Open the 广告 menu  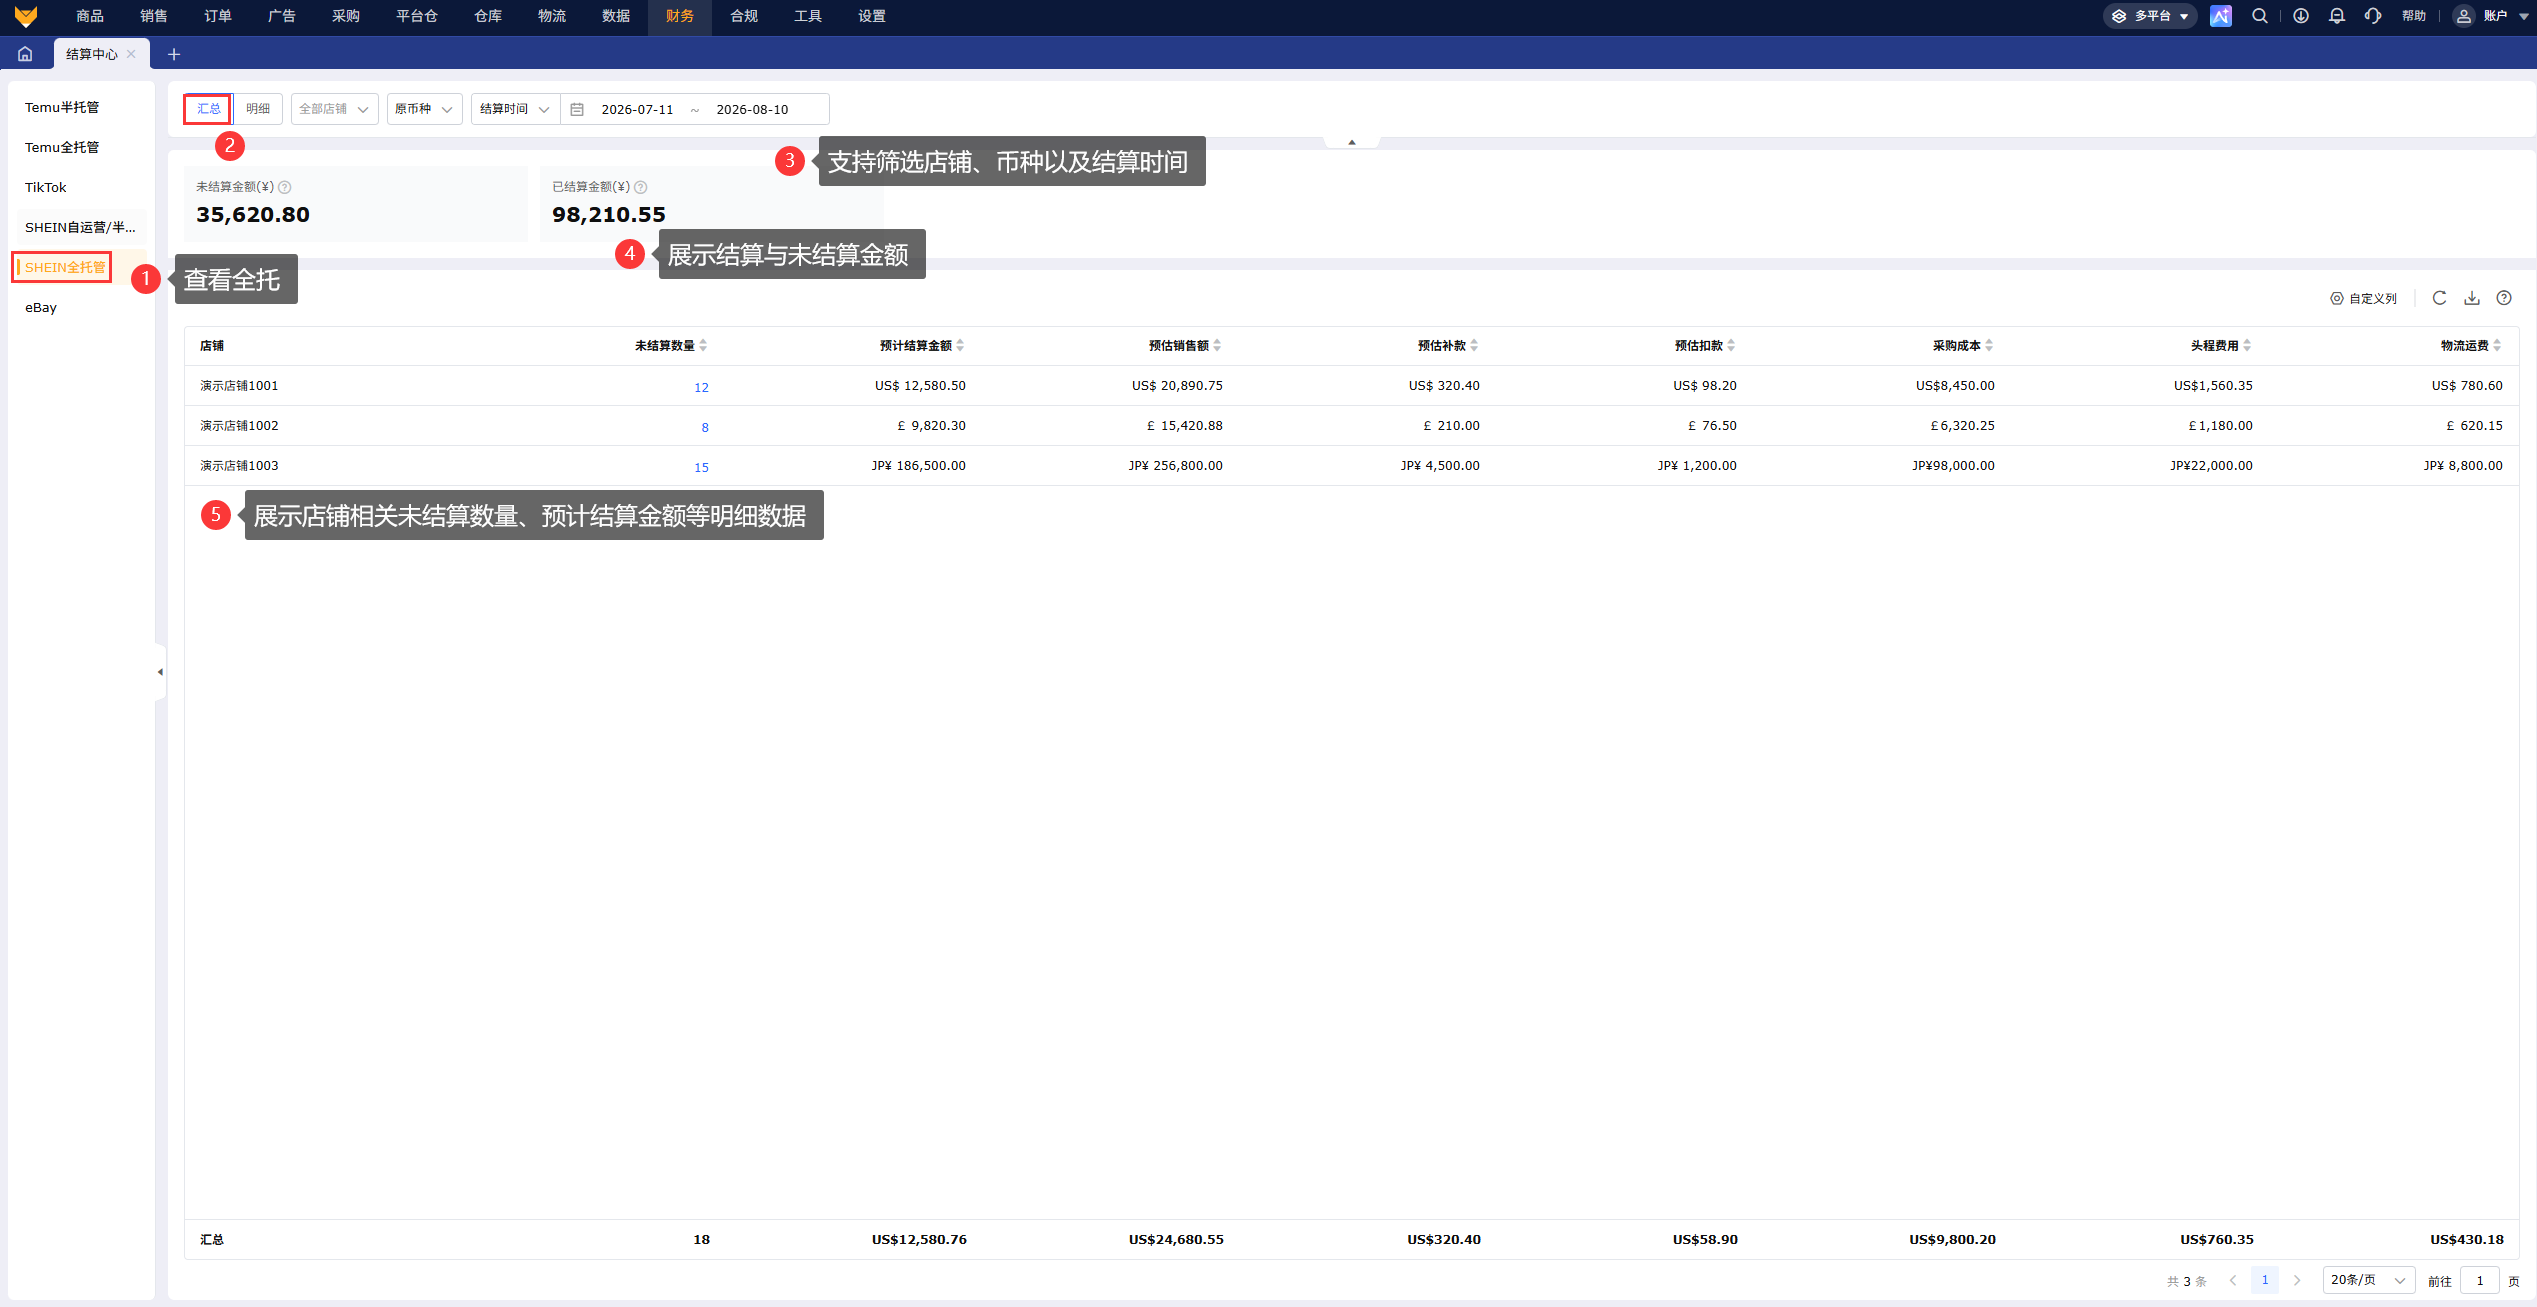tap(282, 16)
